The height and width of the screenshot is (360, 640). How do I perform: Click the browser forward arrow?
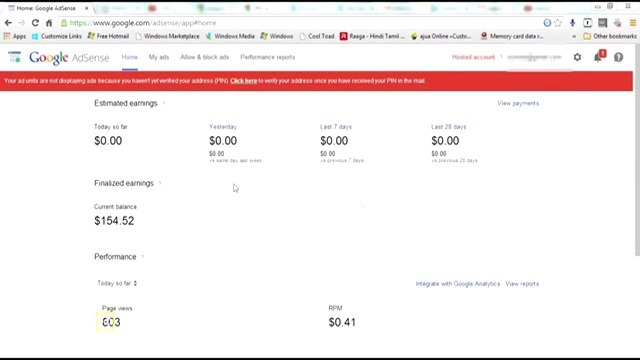pos(22,23)
